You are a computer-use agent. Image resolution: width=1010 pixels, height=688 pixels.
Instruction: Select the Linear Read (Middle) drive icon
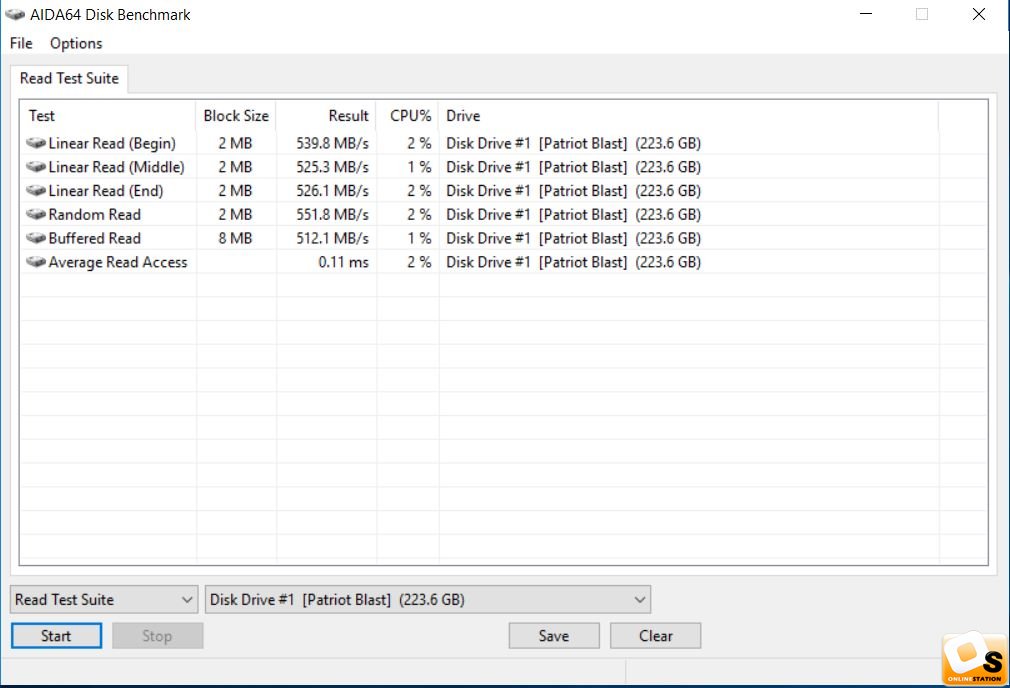pos(36,167)
